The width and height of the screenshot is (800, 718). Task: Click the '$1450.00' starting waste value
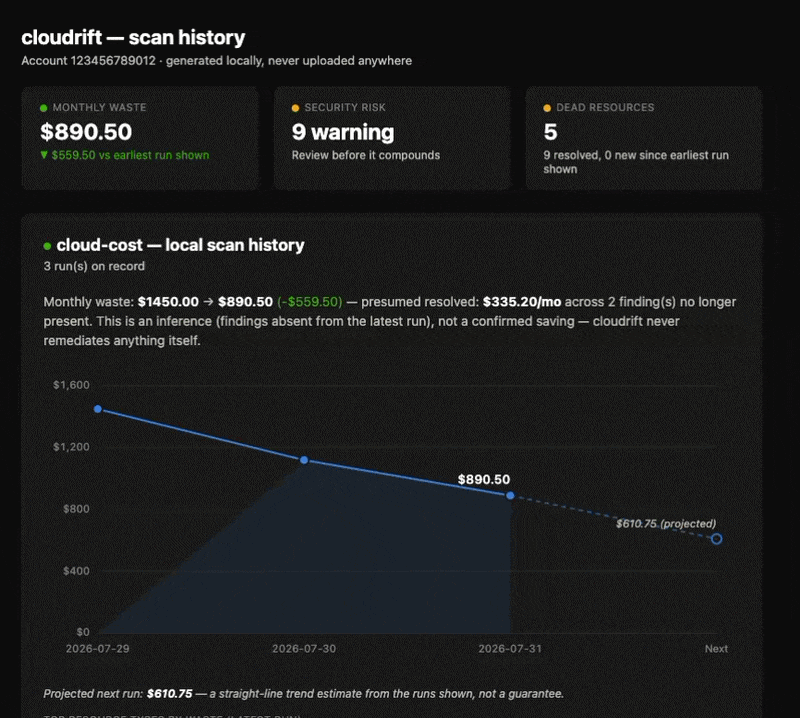click(168, 302)
